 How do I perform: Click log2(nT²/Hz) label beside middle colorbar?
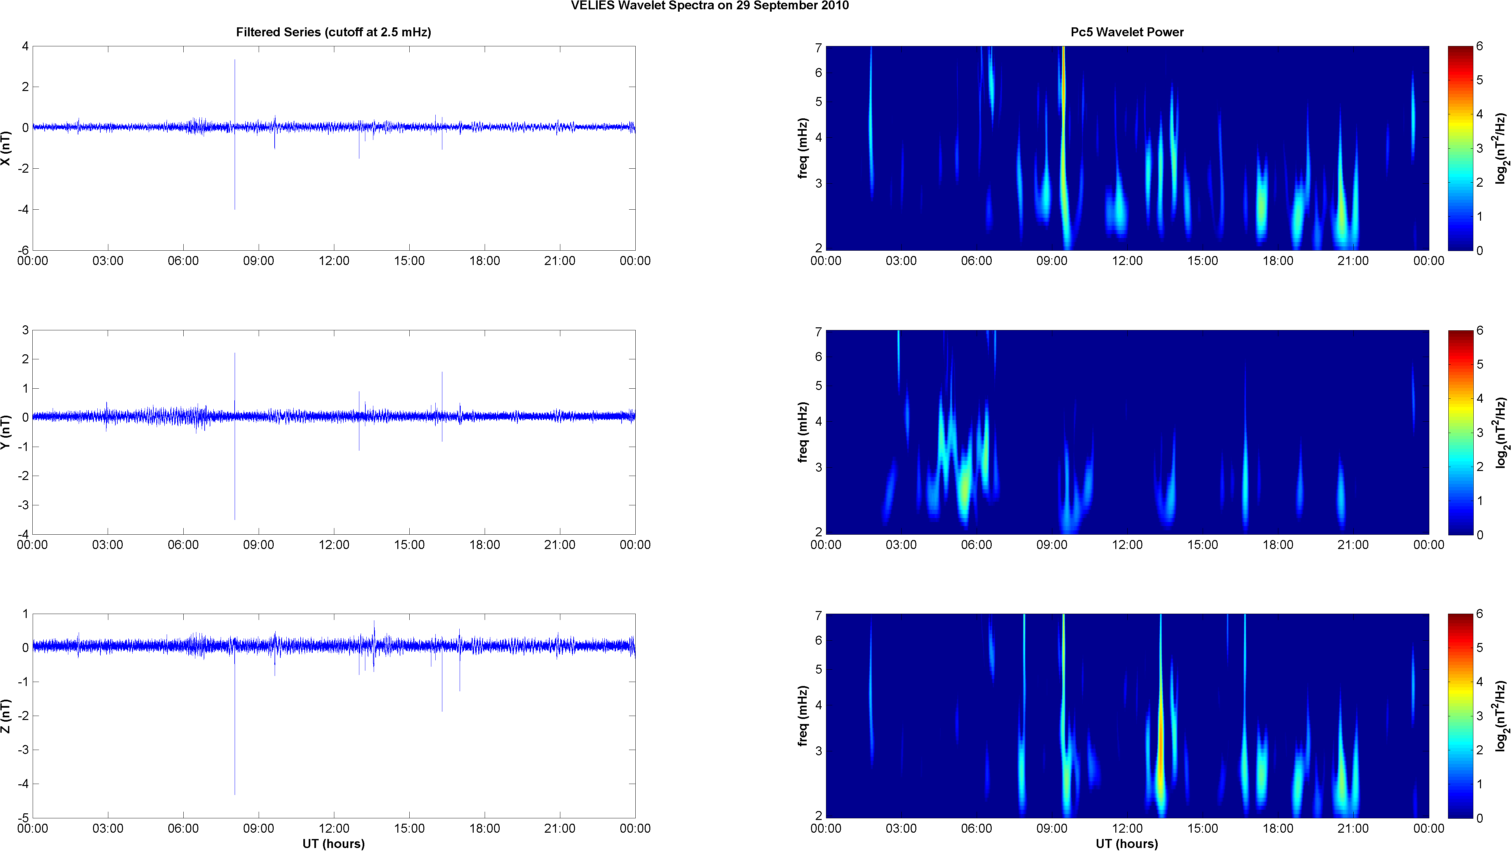click(x=1502, y=432)
